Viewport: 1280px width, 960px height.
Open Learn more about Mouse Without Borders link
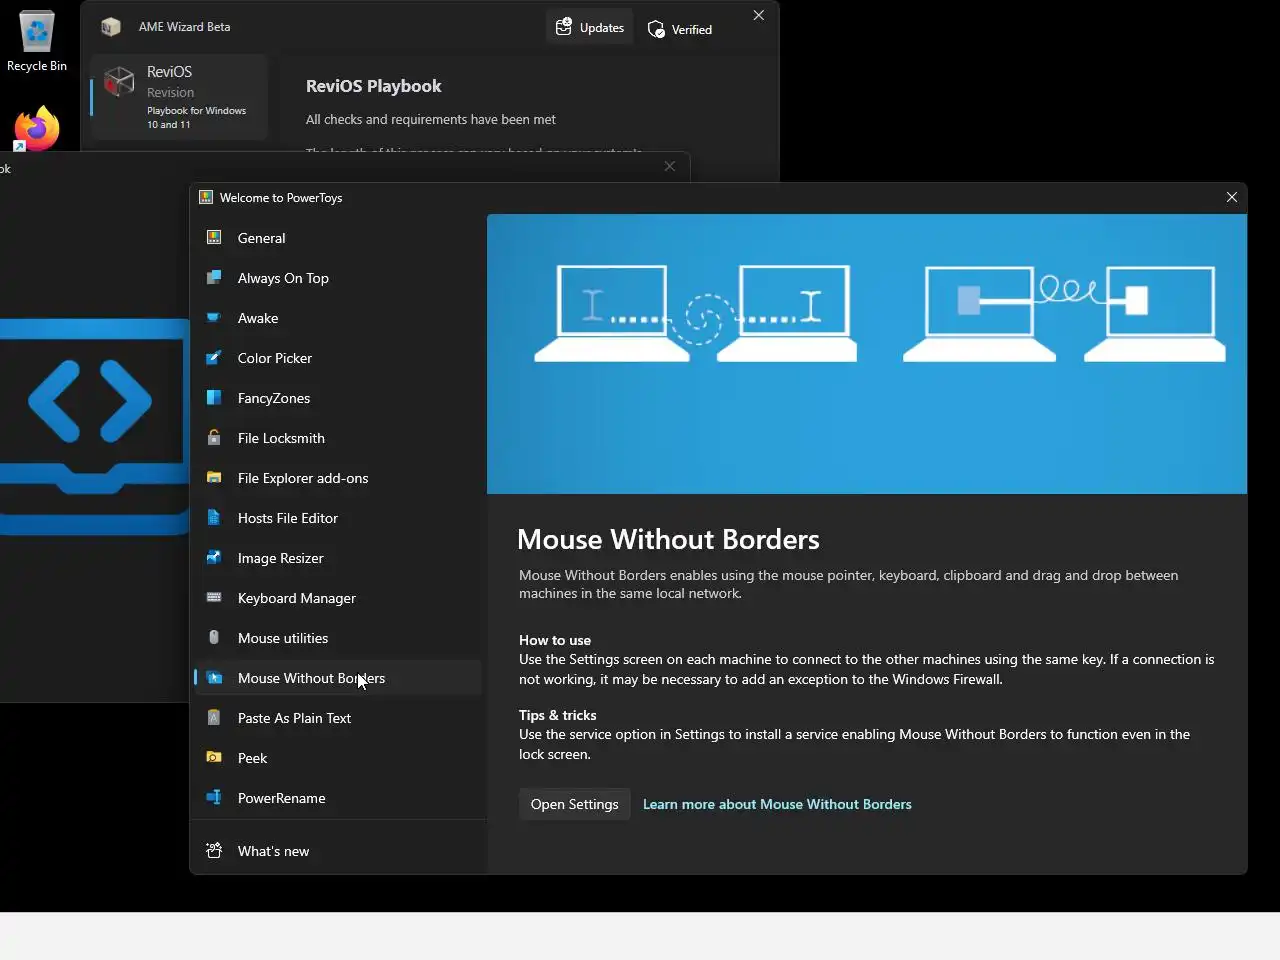(x=777, y=804)
